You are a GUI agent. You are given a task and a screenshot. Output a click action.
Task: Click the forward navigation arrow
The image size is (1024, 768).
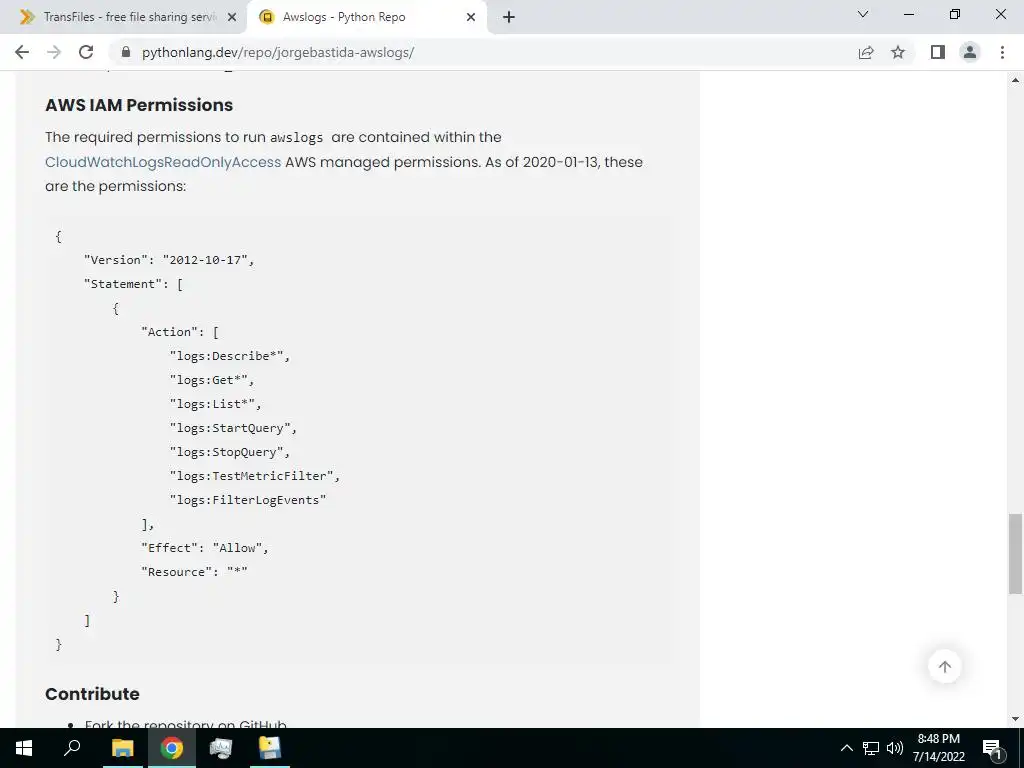(x=54, y=52)
